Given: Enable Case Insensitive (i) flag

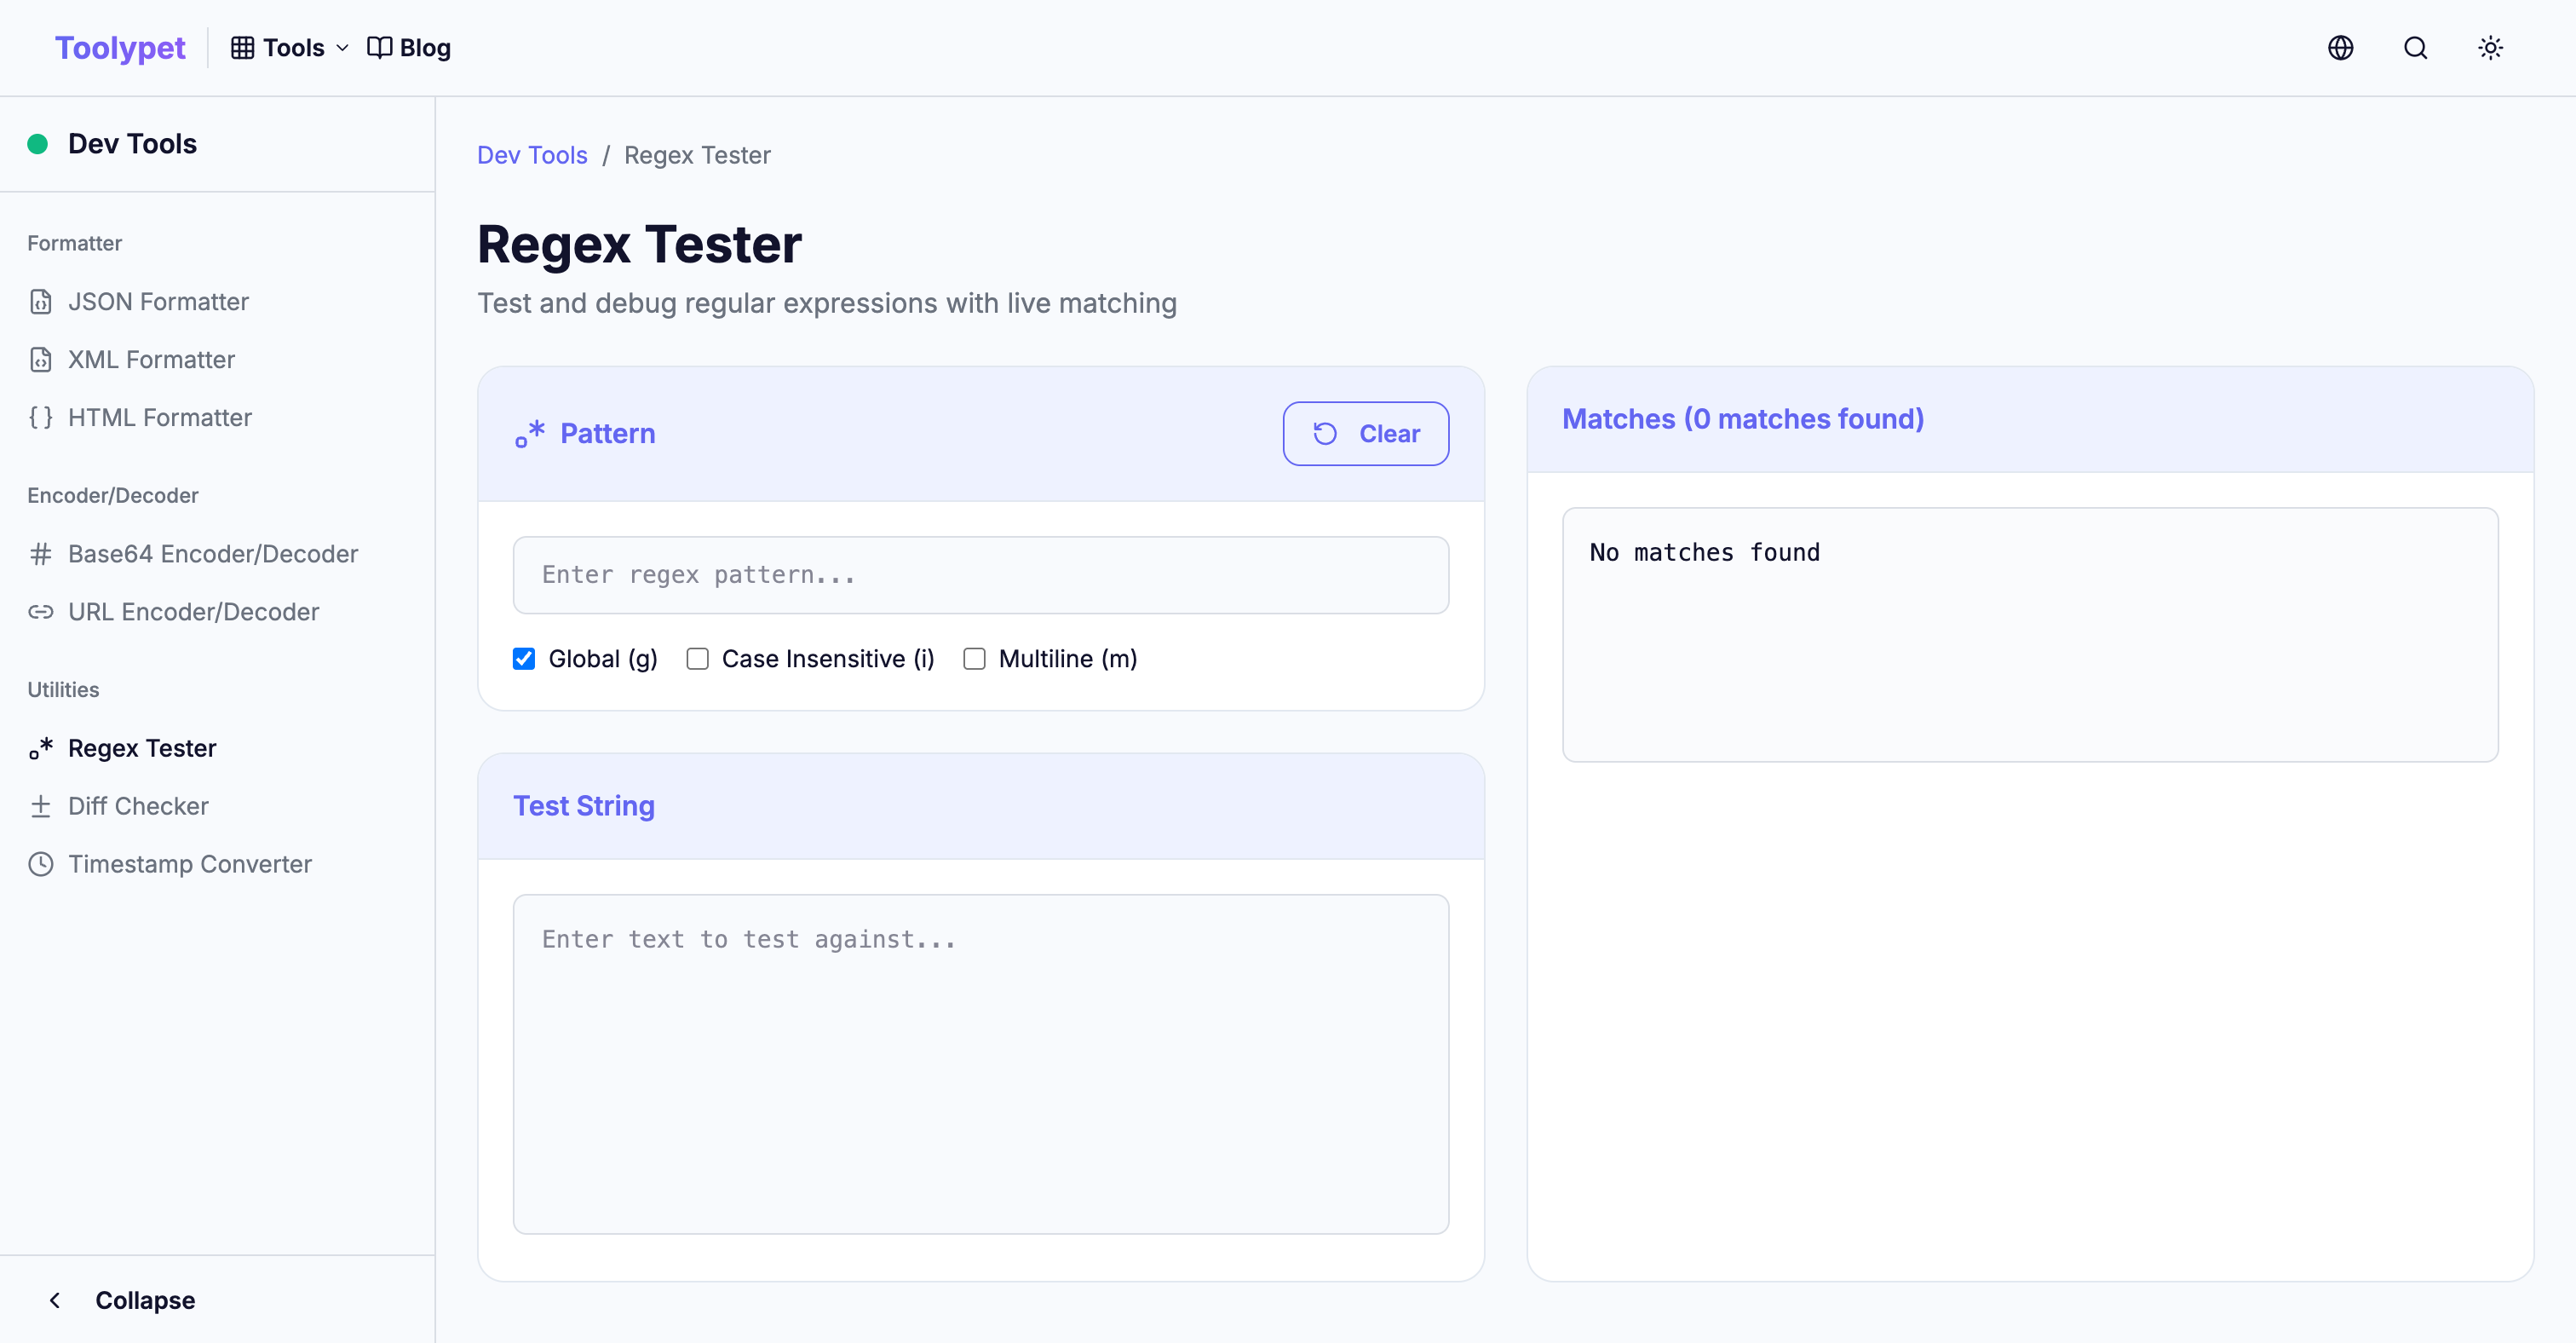Looking at the screenshot, I should click(x=697, y=659).
